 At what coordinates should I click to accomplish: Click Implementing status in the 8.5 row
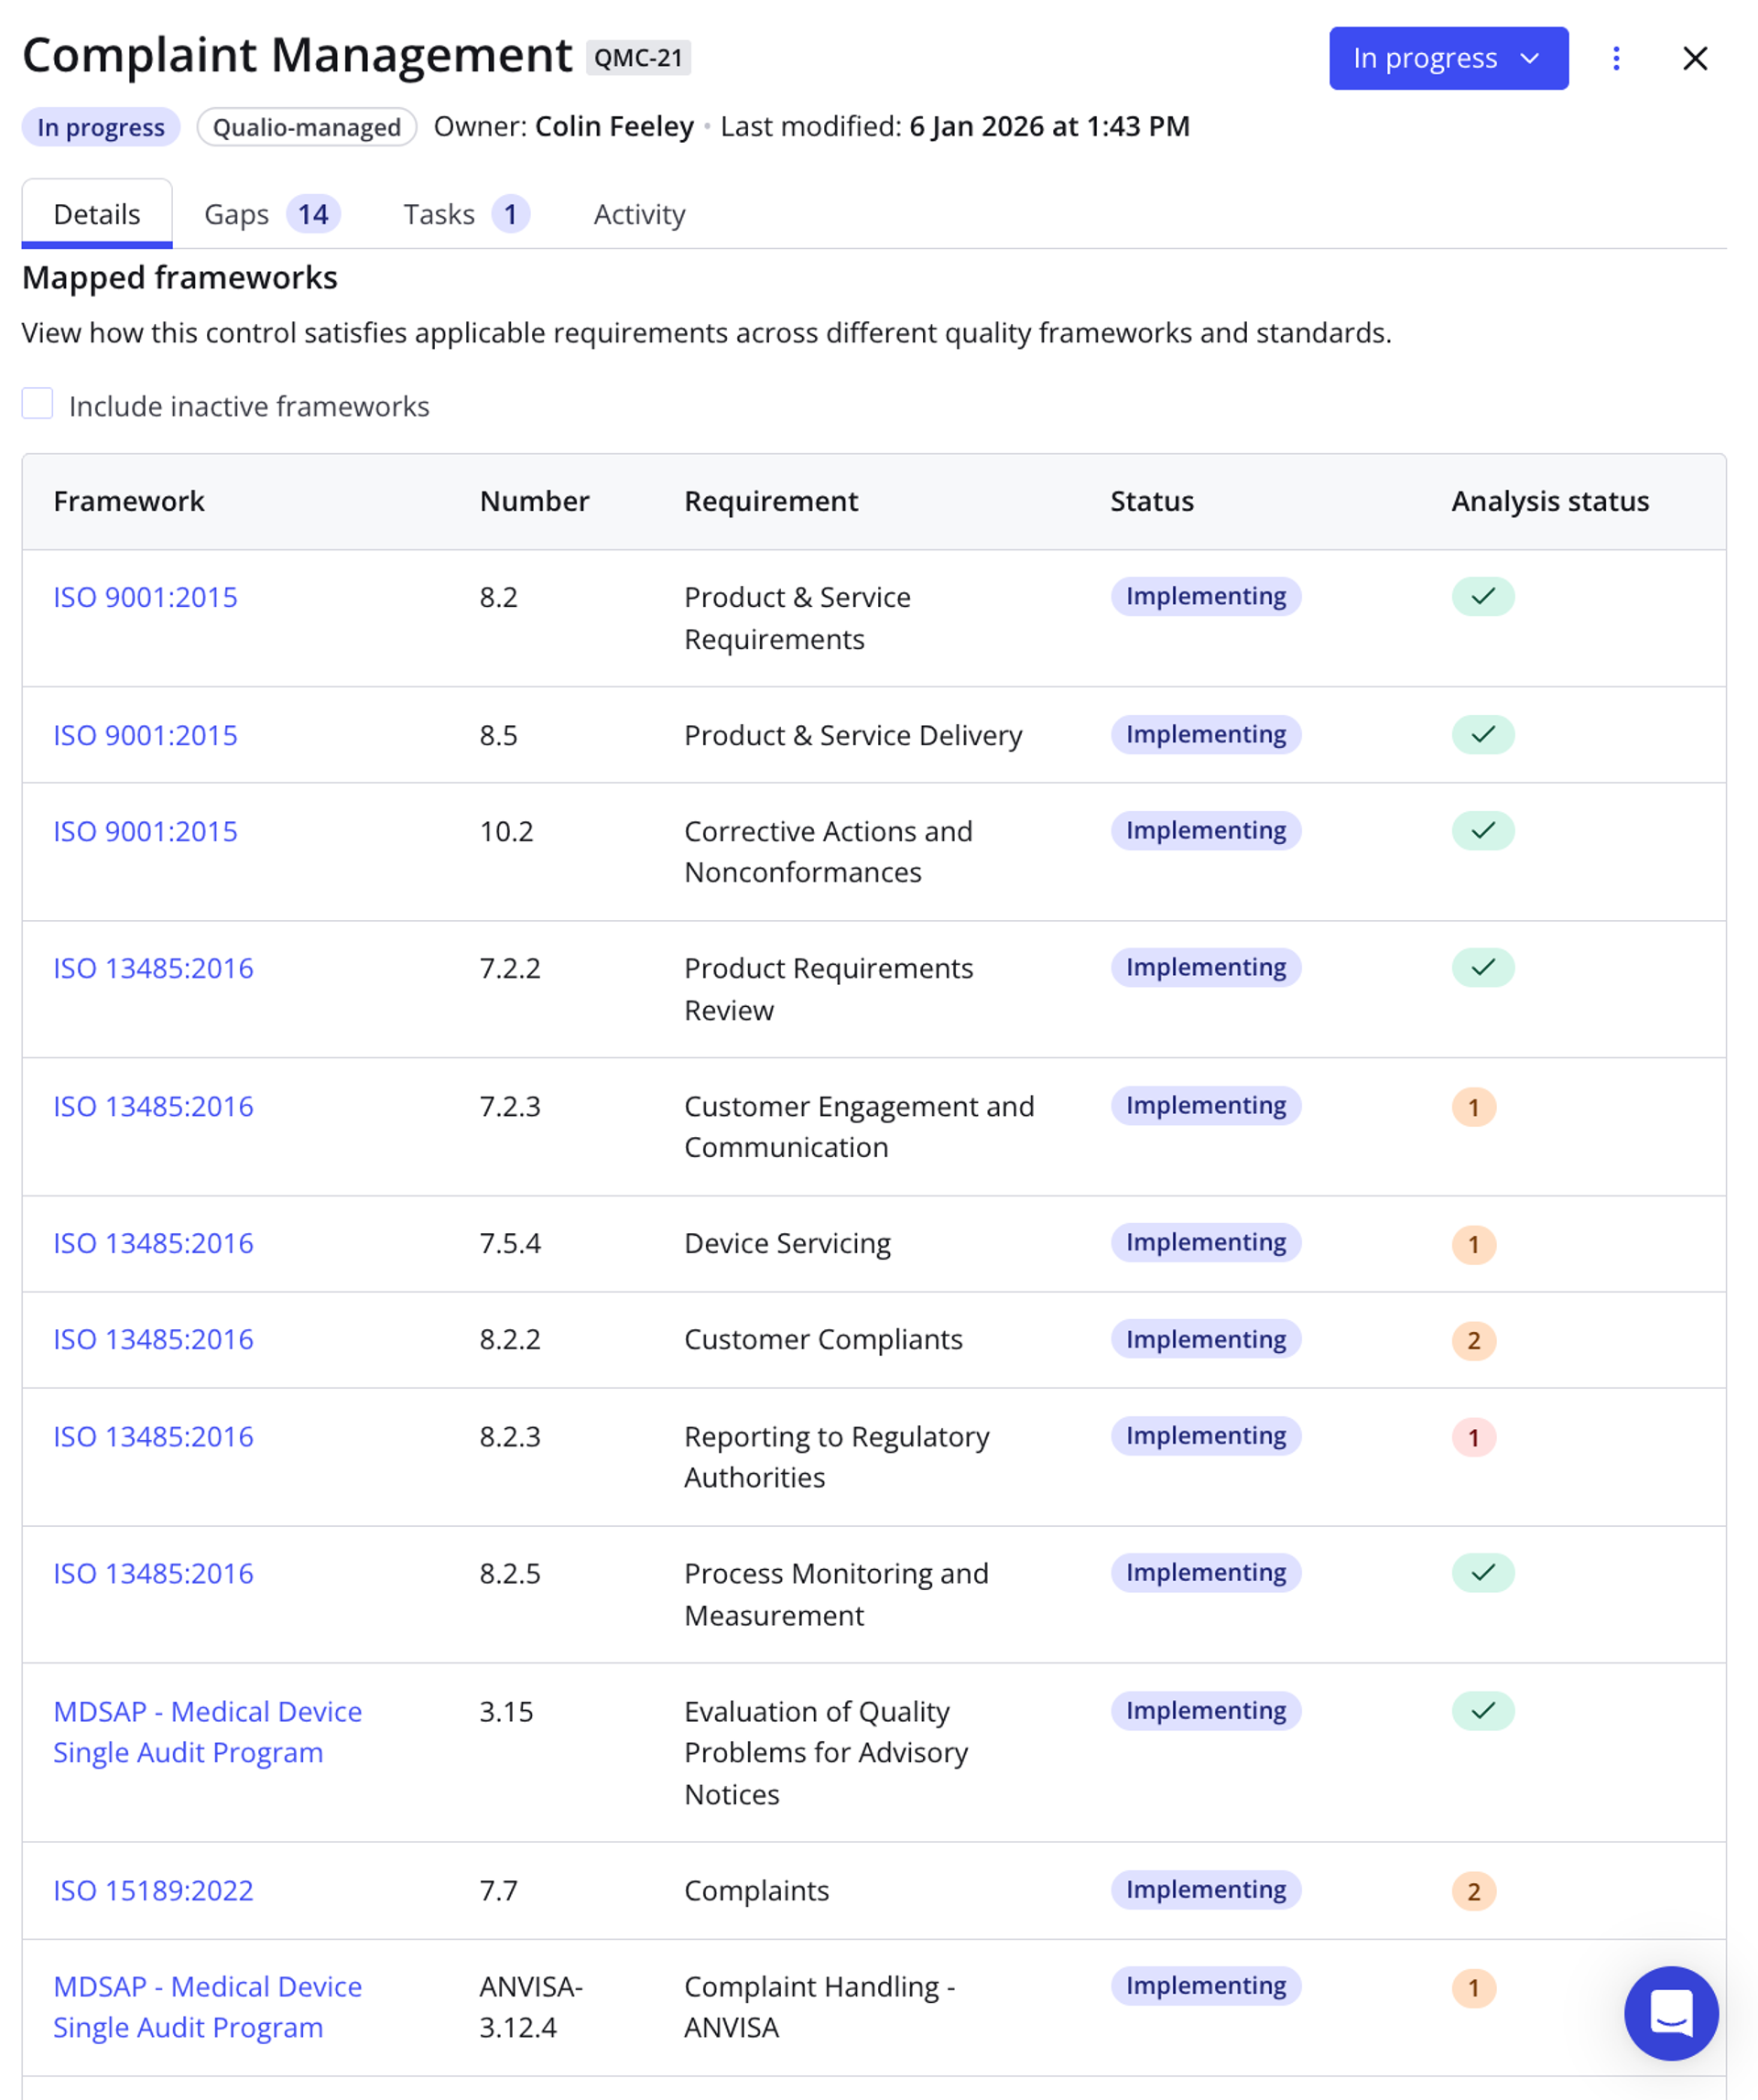[1205, 734]
